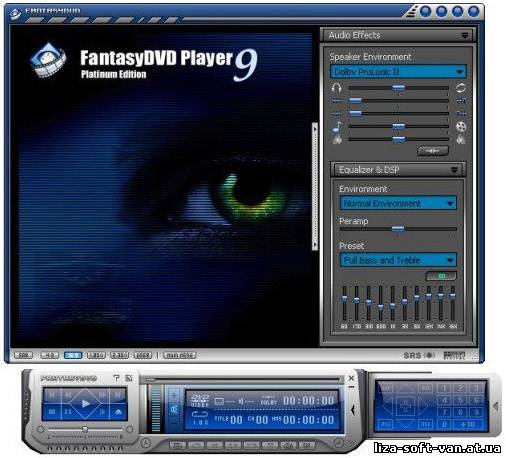This screenshot has width=506, height=458.
Task: Click the surround rotate icon right of top slider
Action: pyautogui.click(x=461, y=88)
